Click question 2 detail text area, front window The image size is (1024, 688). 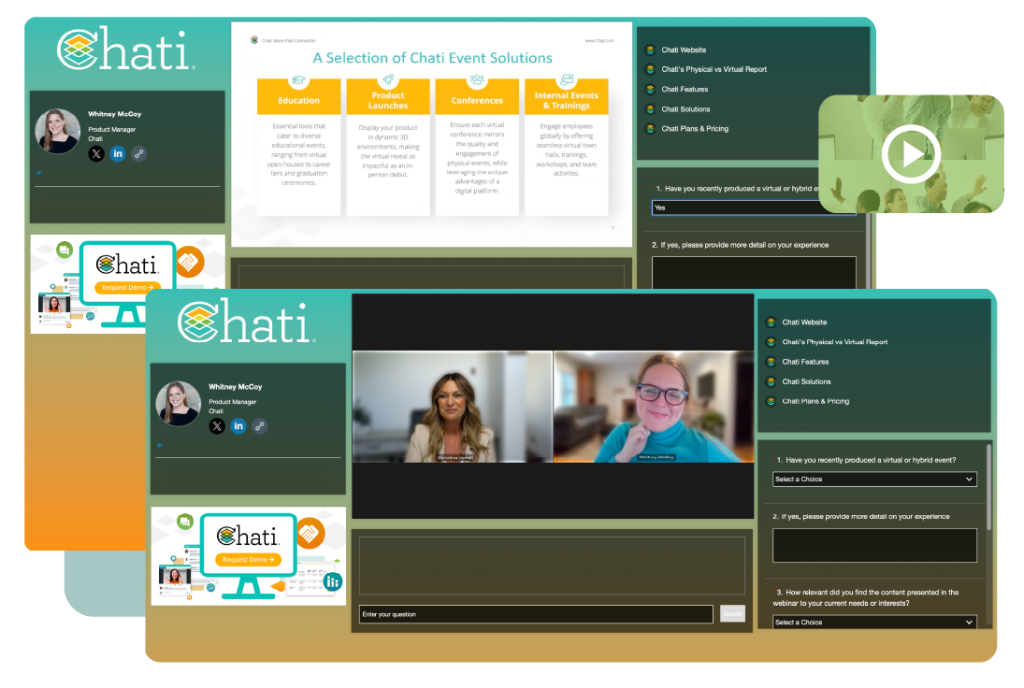pyautogui.click(x=874, y=545)
